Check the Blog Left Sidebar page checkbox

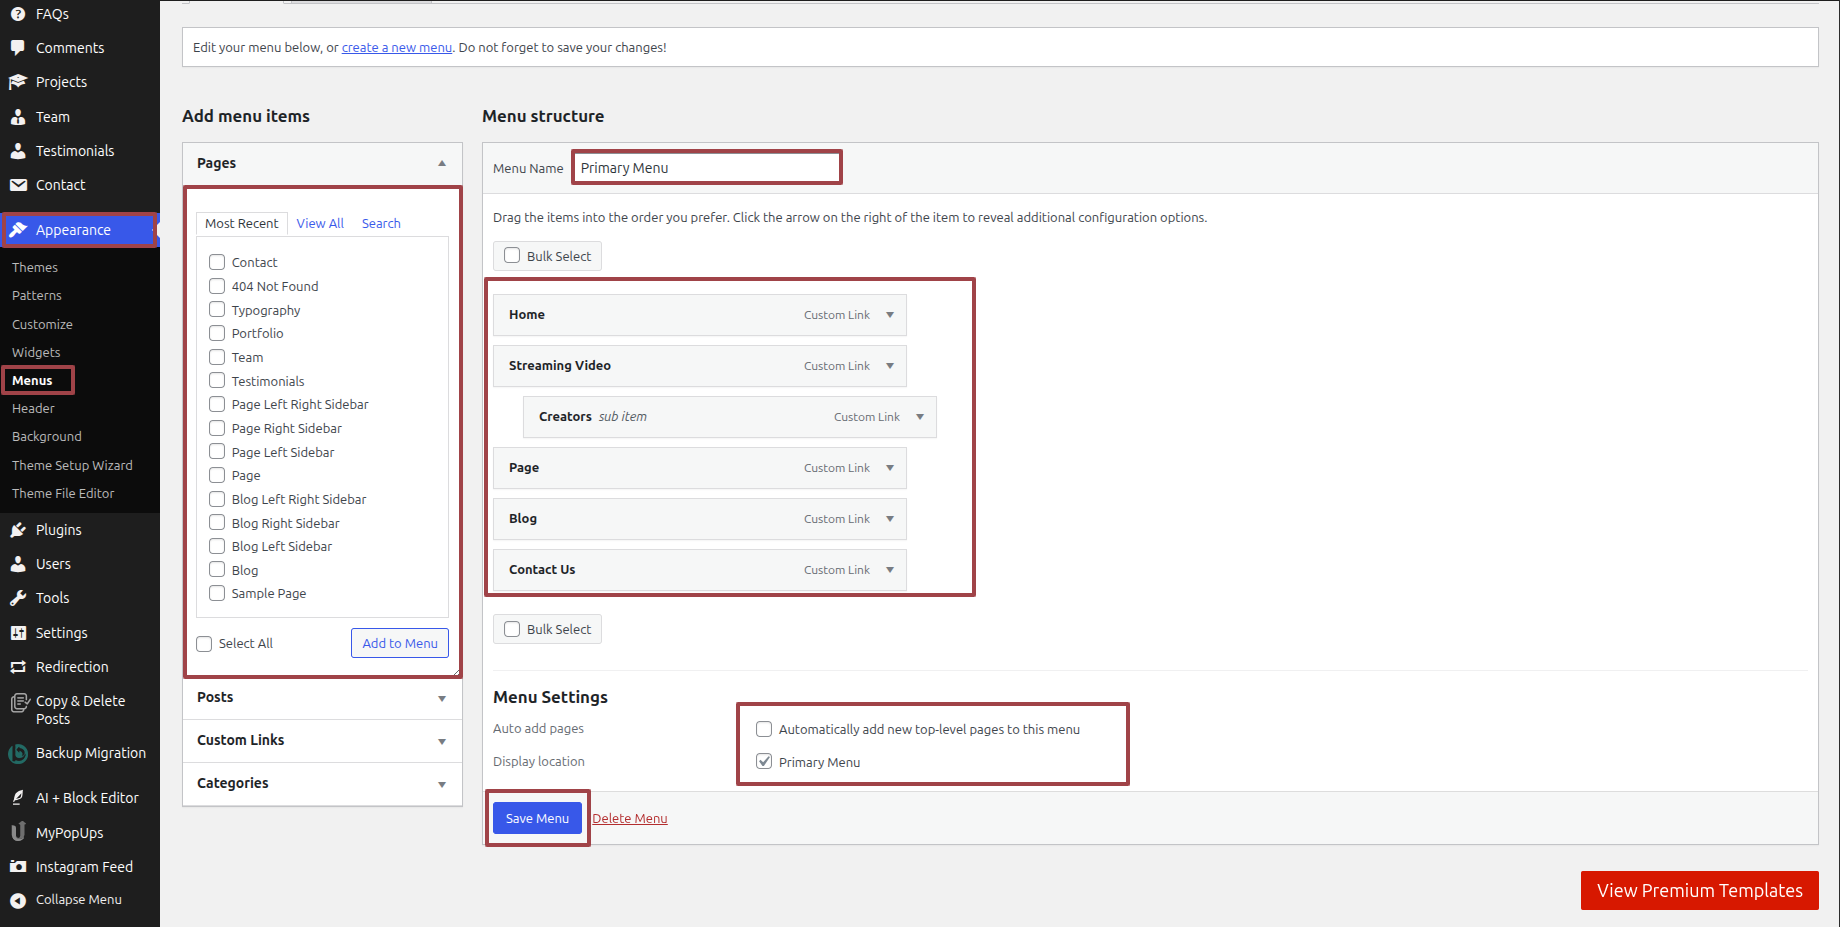point(217,546)
